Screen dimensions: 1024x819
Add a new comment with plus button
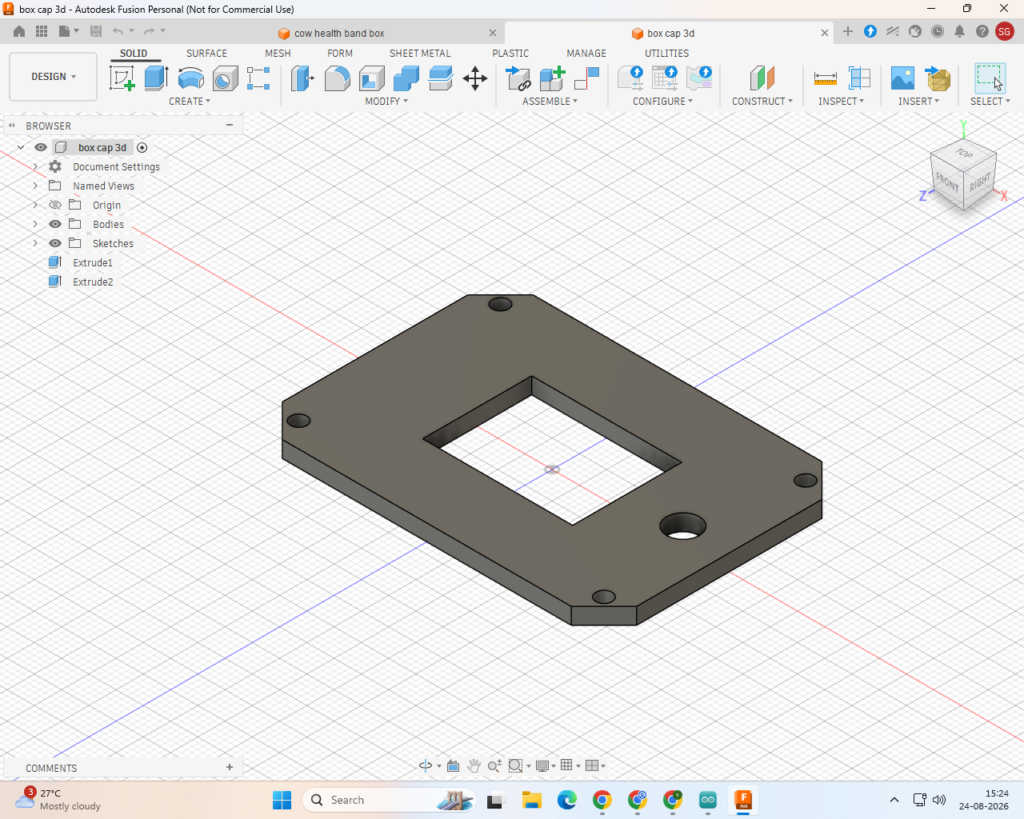[229, 767]
